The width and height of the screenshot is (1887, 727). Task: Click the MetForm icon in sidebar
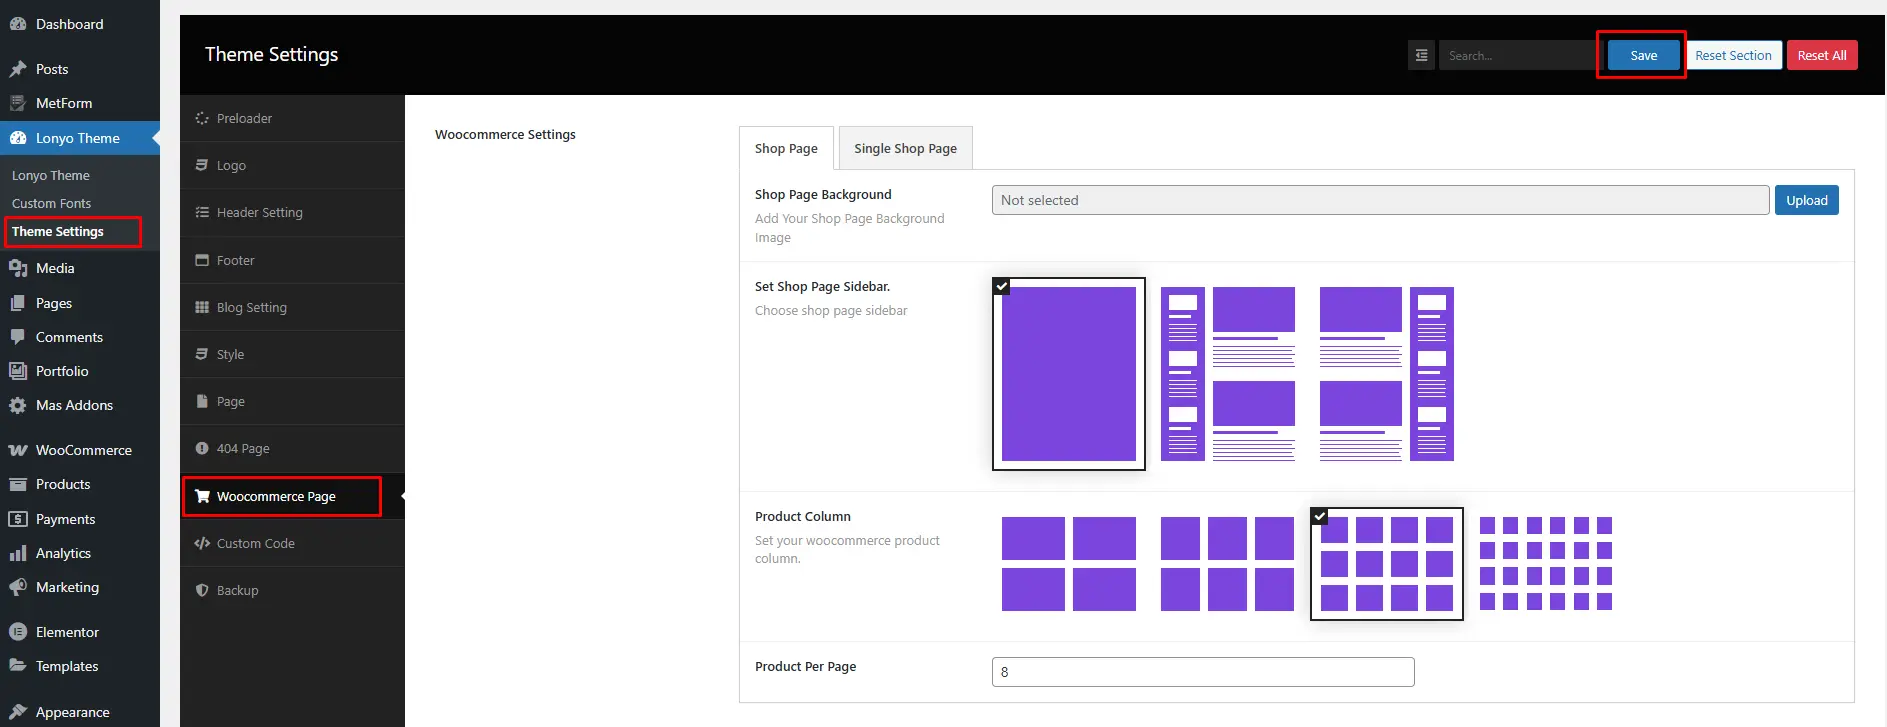17,103
